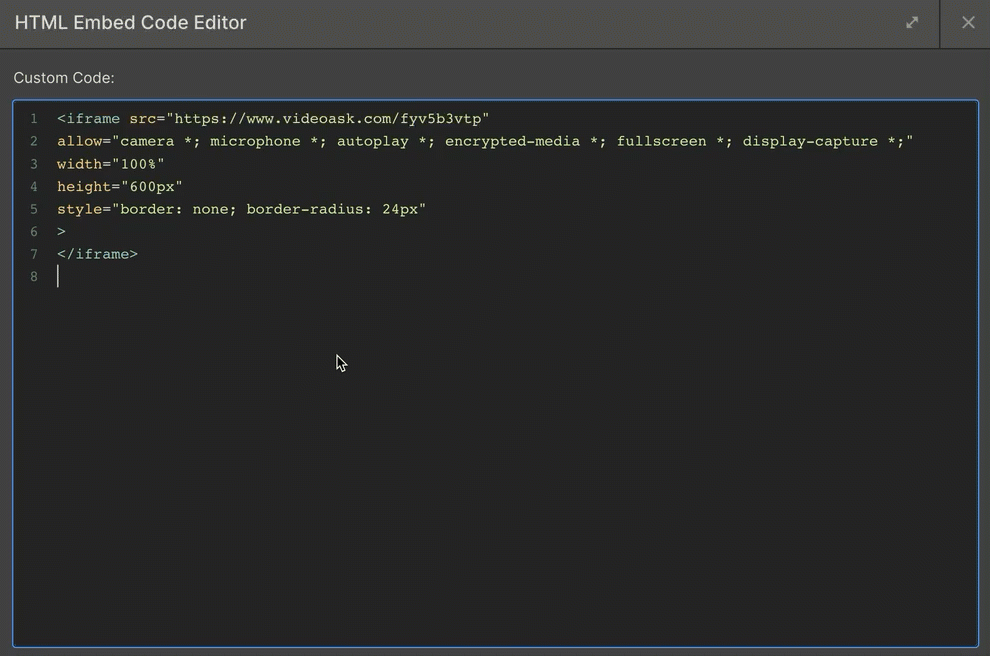Close the HTML Embed Code Editor
990x656 pixels.
pos(968,23)
